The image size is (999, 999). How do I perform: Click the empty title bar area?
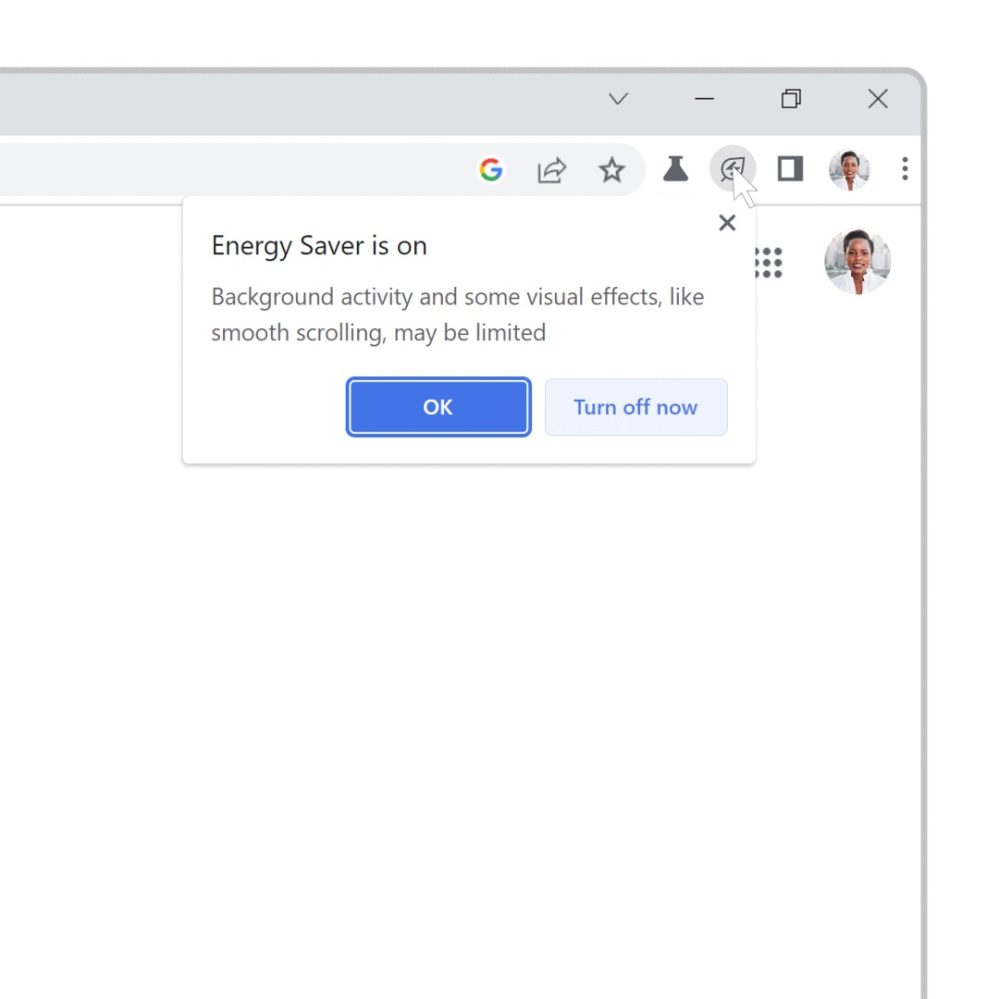click(300, 100)
